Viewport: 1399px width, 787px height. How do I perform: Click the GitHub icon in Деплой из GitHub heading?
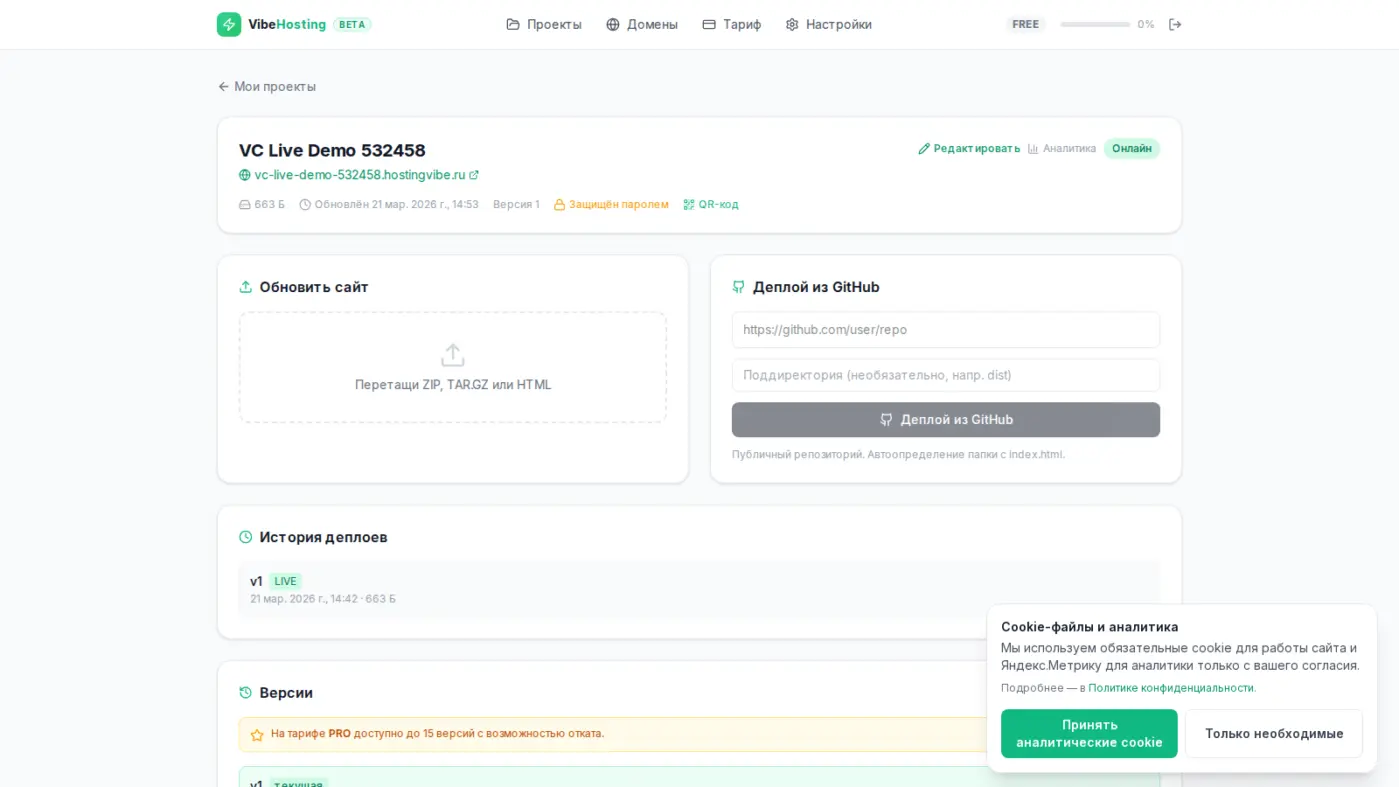(x=739, y=287)
